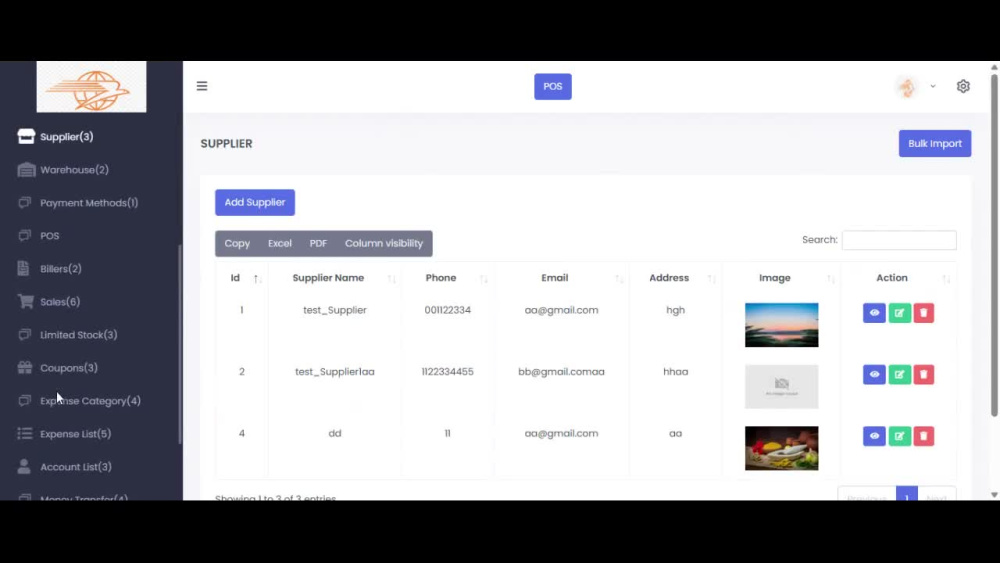Click the SUPPLIER page heading
The height and width of the screenshot is (563, 1000).
coord(226,143)
